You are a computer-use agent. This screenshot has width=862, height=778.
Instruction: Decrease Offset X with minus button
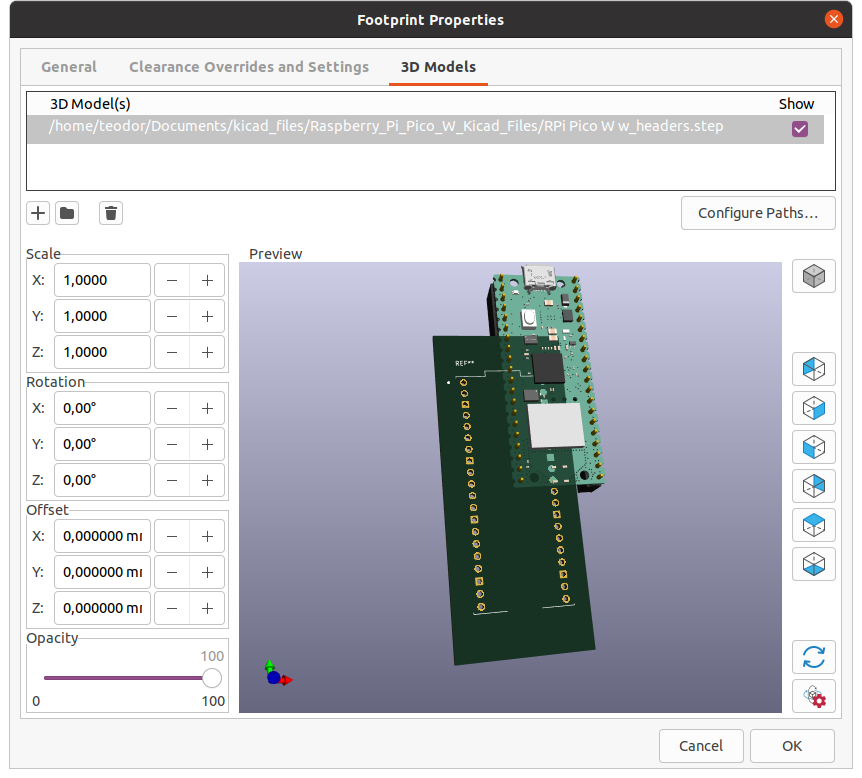[x=172, y=537]
